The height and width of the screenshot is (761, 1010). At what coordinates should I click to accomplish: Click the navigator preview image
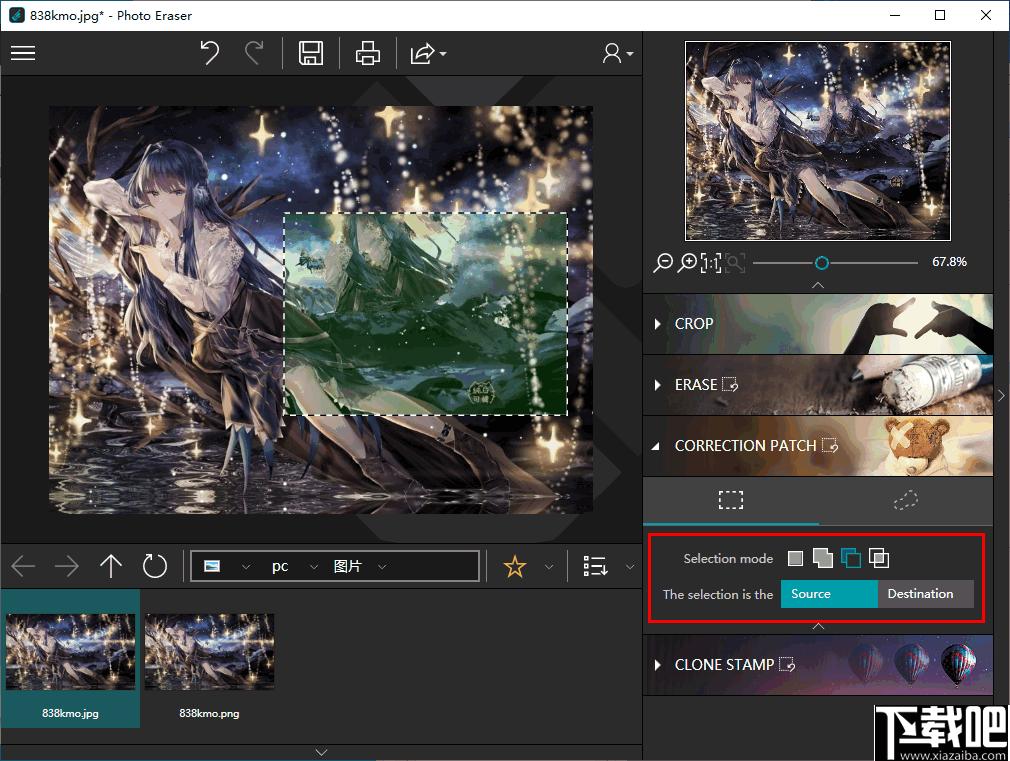[817, 140]
